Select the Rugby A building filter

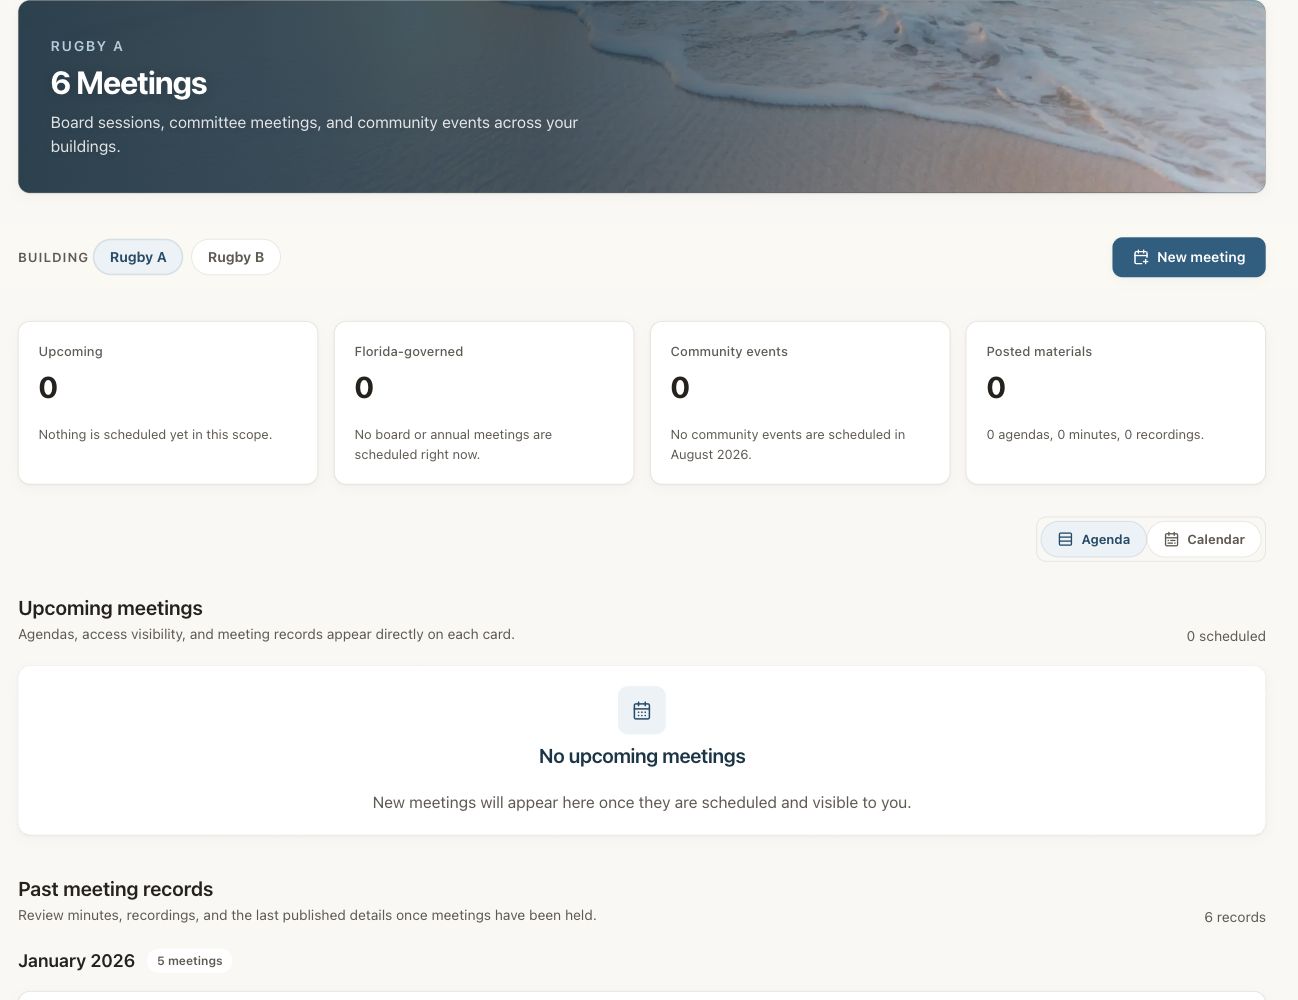pyautogui.click(x=138, y=257)
